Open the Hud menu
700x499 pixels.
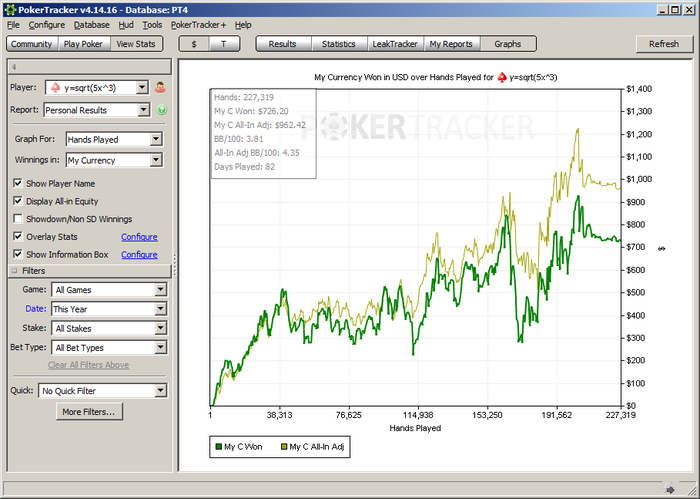click(126, 25)
